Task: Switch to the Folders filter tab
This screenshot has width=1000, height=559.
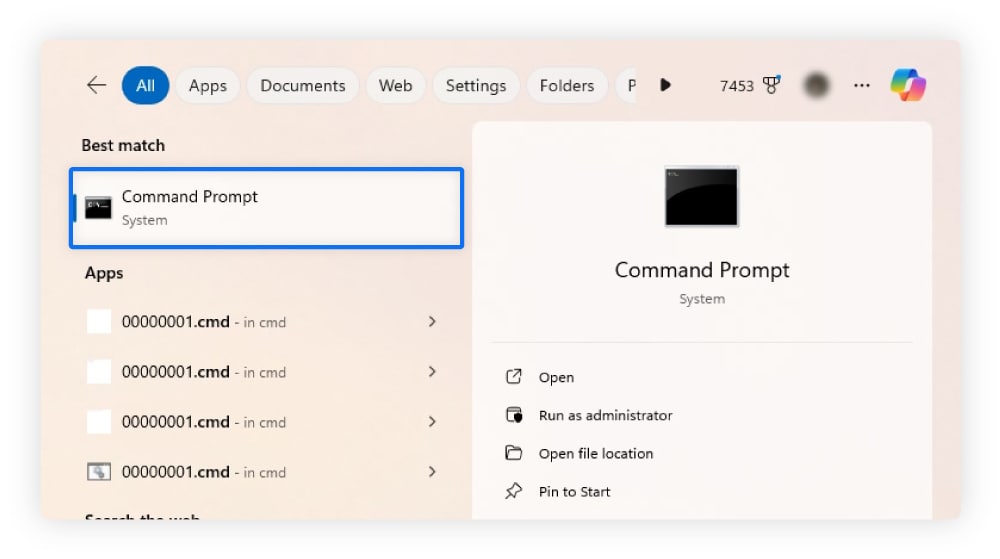Action: (x=567, y=85)
